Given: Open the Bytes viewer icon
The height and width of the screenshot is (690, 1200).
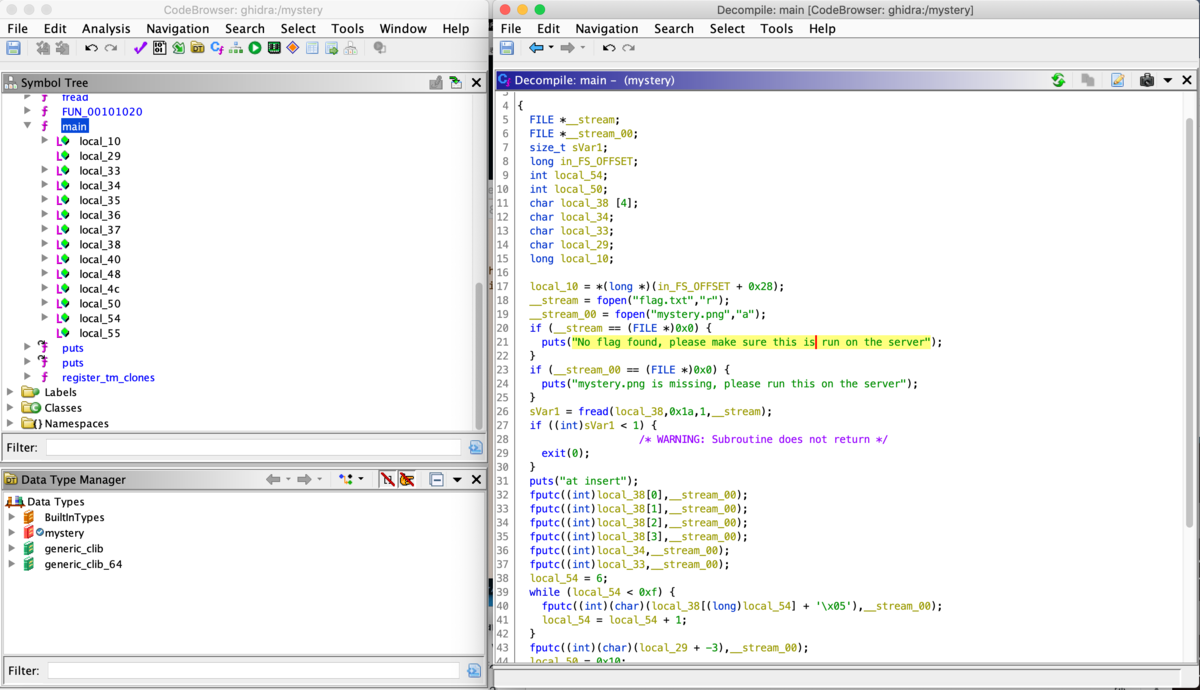Looking at the screenshot, I should (x=159, y=48).
